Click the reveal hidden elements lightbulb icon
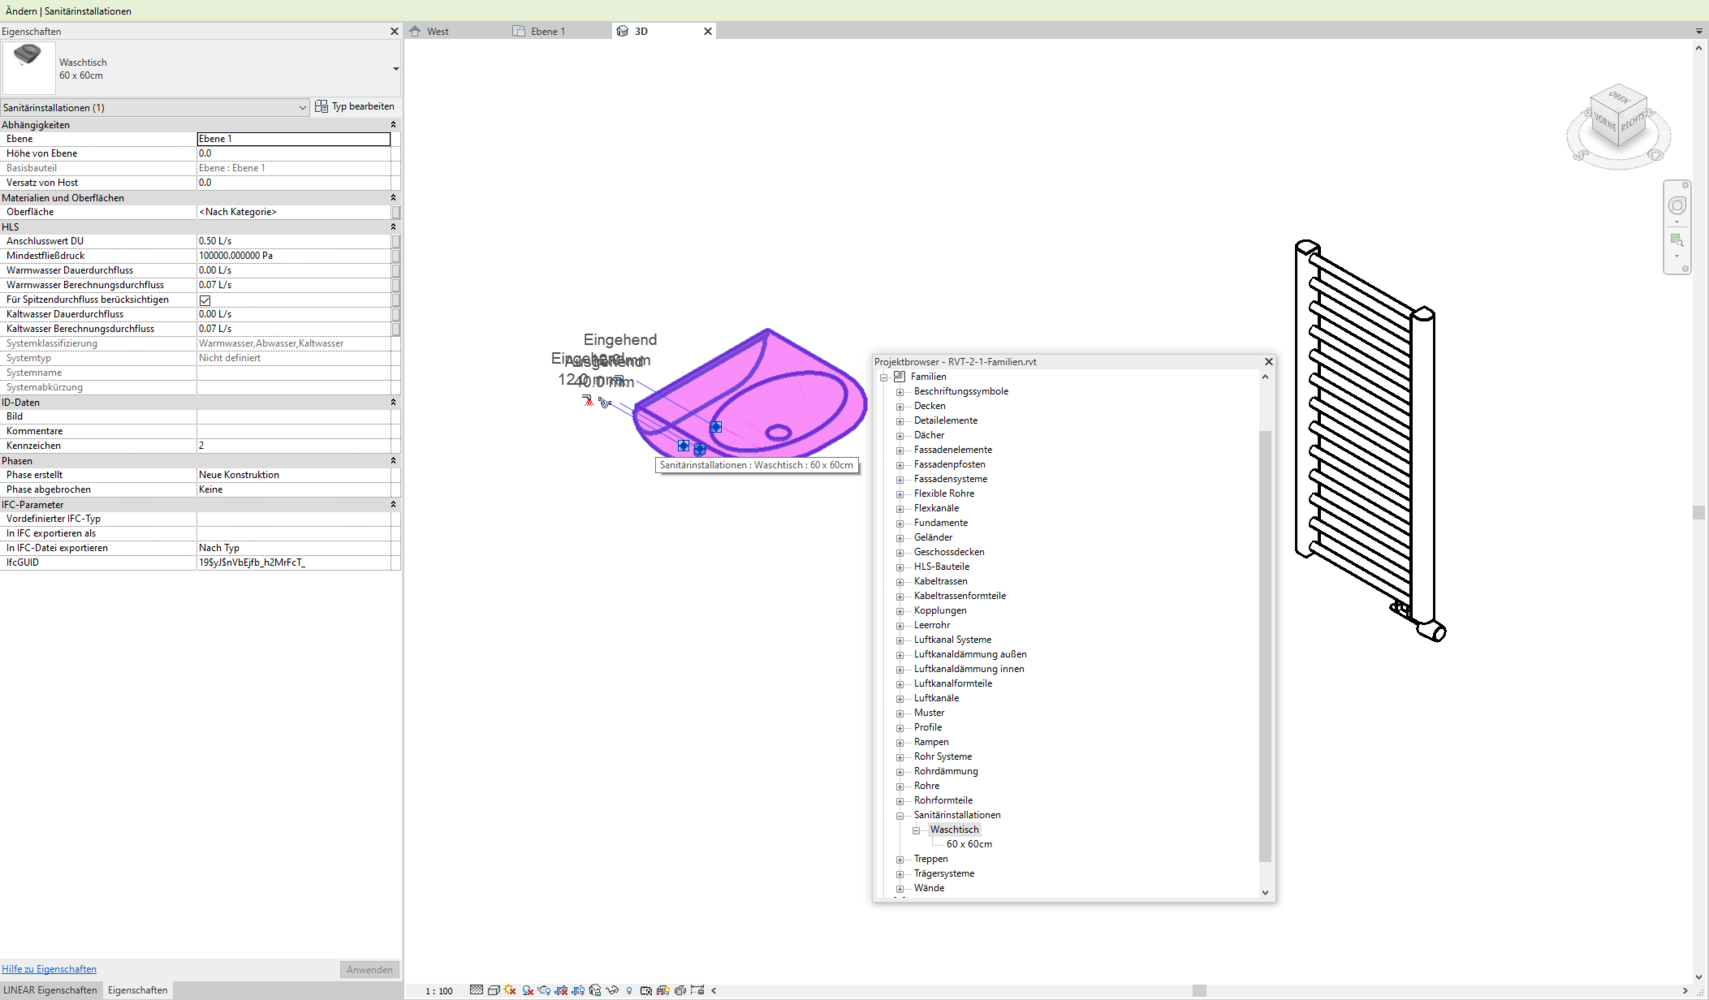This screenshot has height=1000, width=1709. 629,990
